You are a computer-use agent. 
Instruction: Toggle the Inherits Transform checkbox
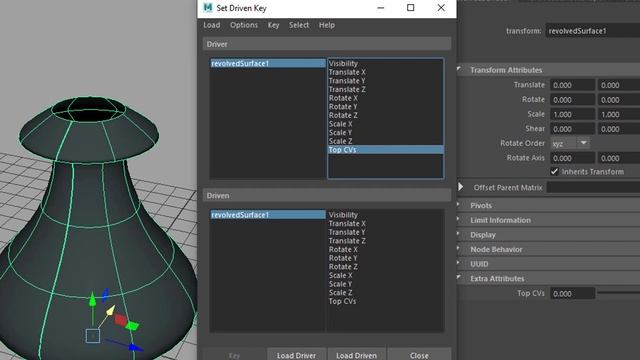[x=554, y=171]
